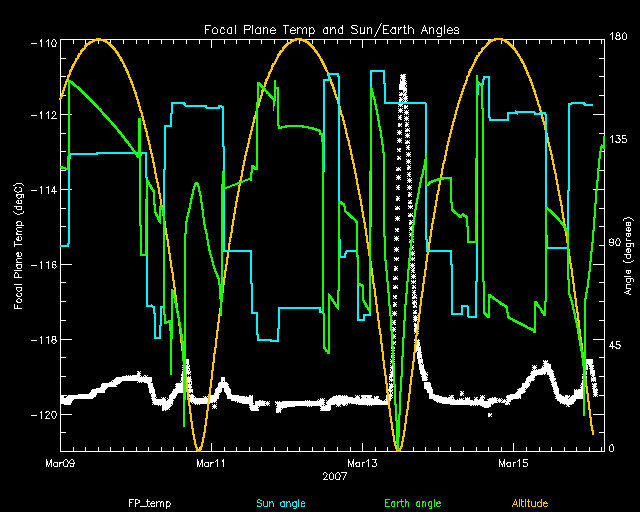
Task: Click the -110 tick on left axis
Action: (43, 41)
